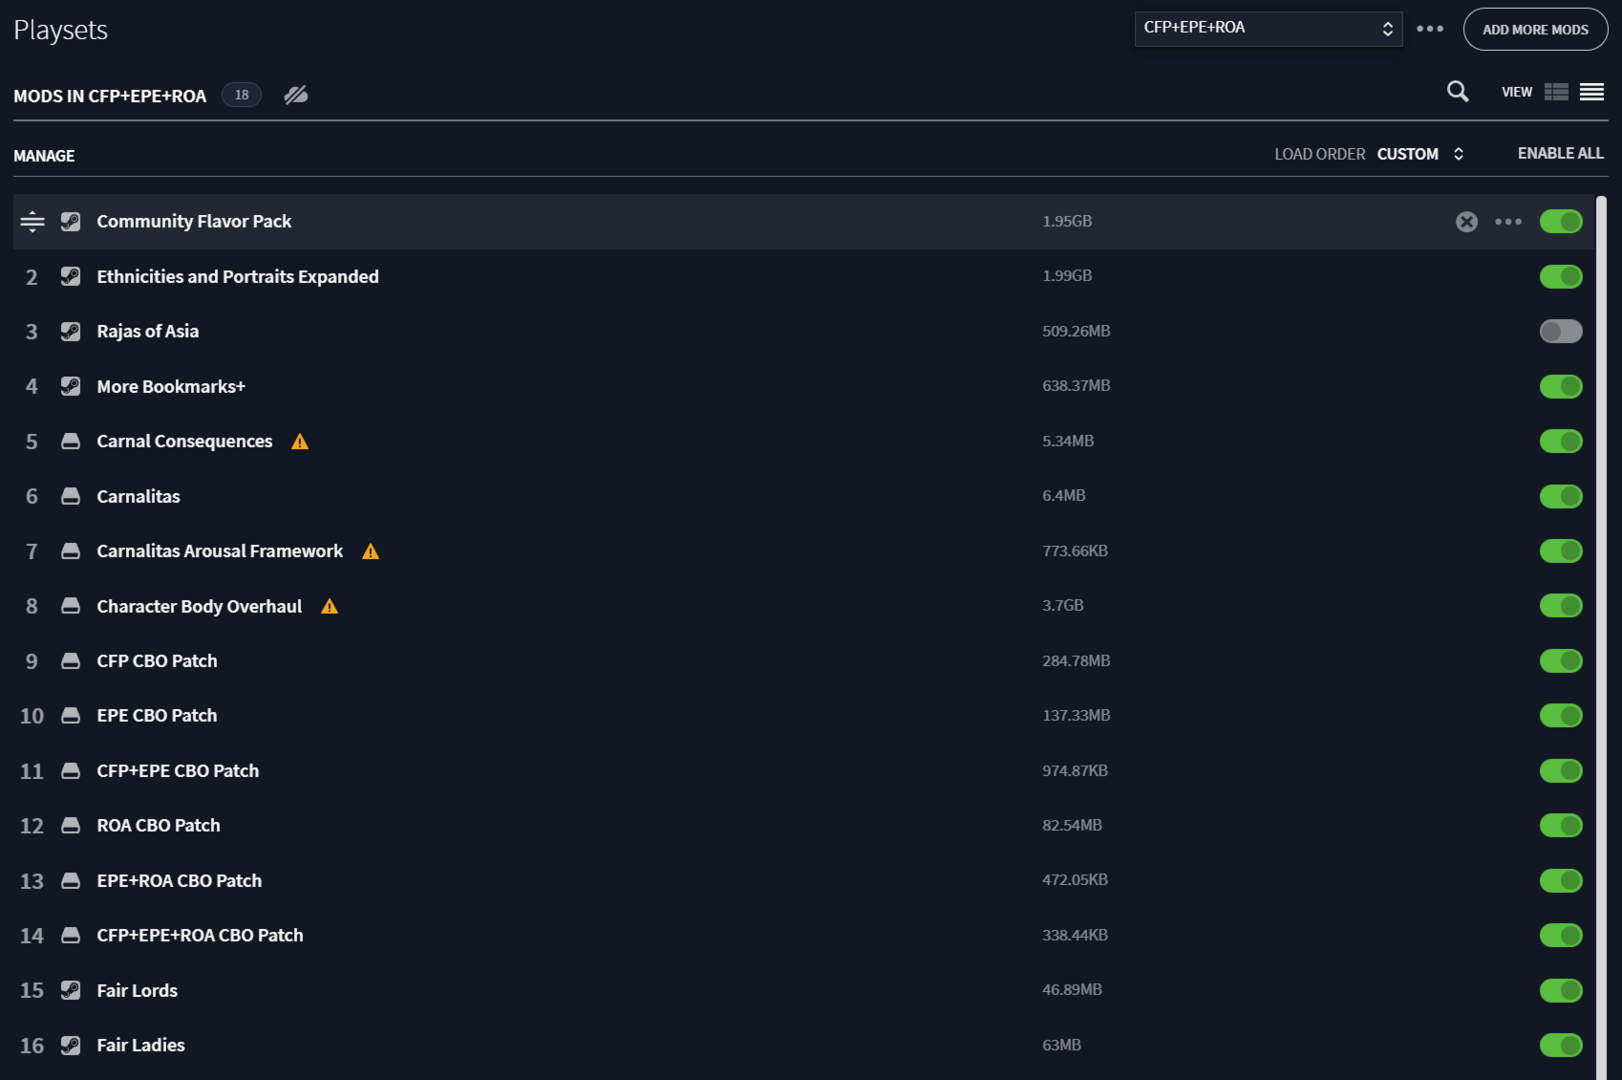This screenshot has width=1622, height=1080.
Task: Grab the Community Flavor Pack drag handle
Action: pyautogui.click(x=32, y=222)
